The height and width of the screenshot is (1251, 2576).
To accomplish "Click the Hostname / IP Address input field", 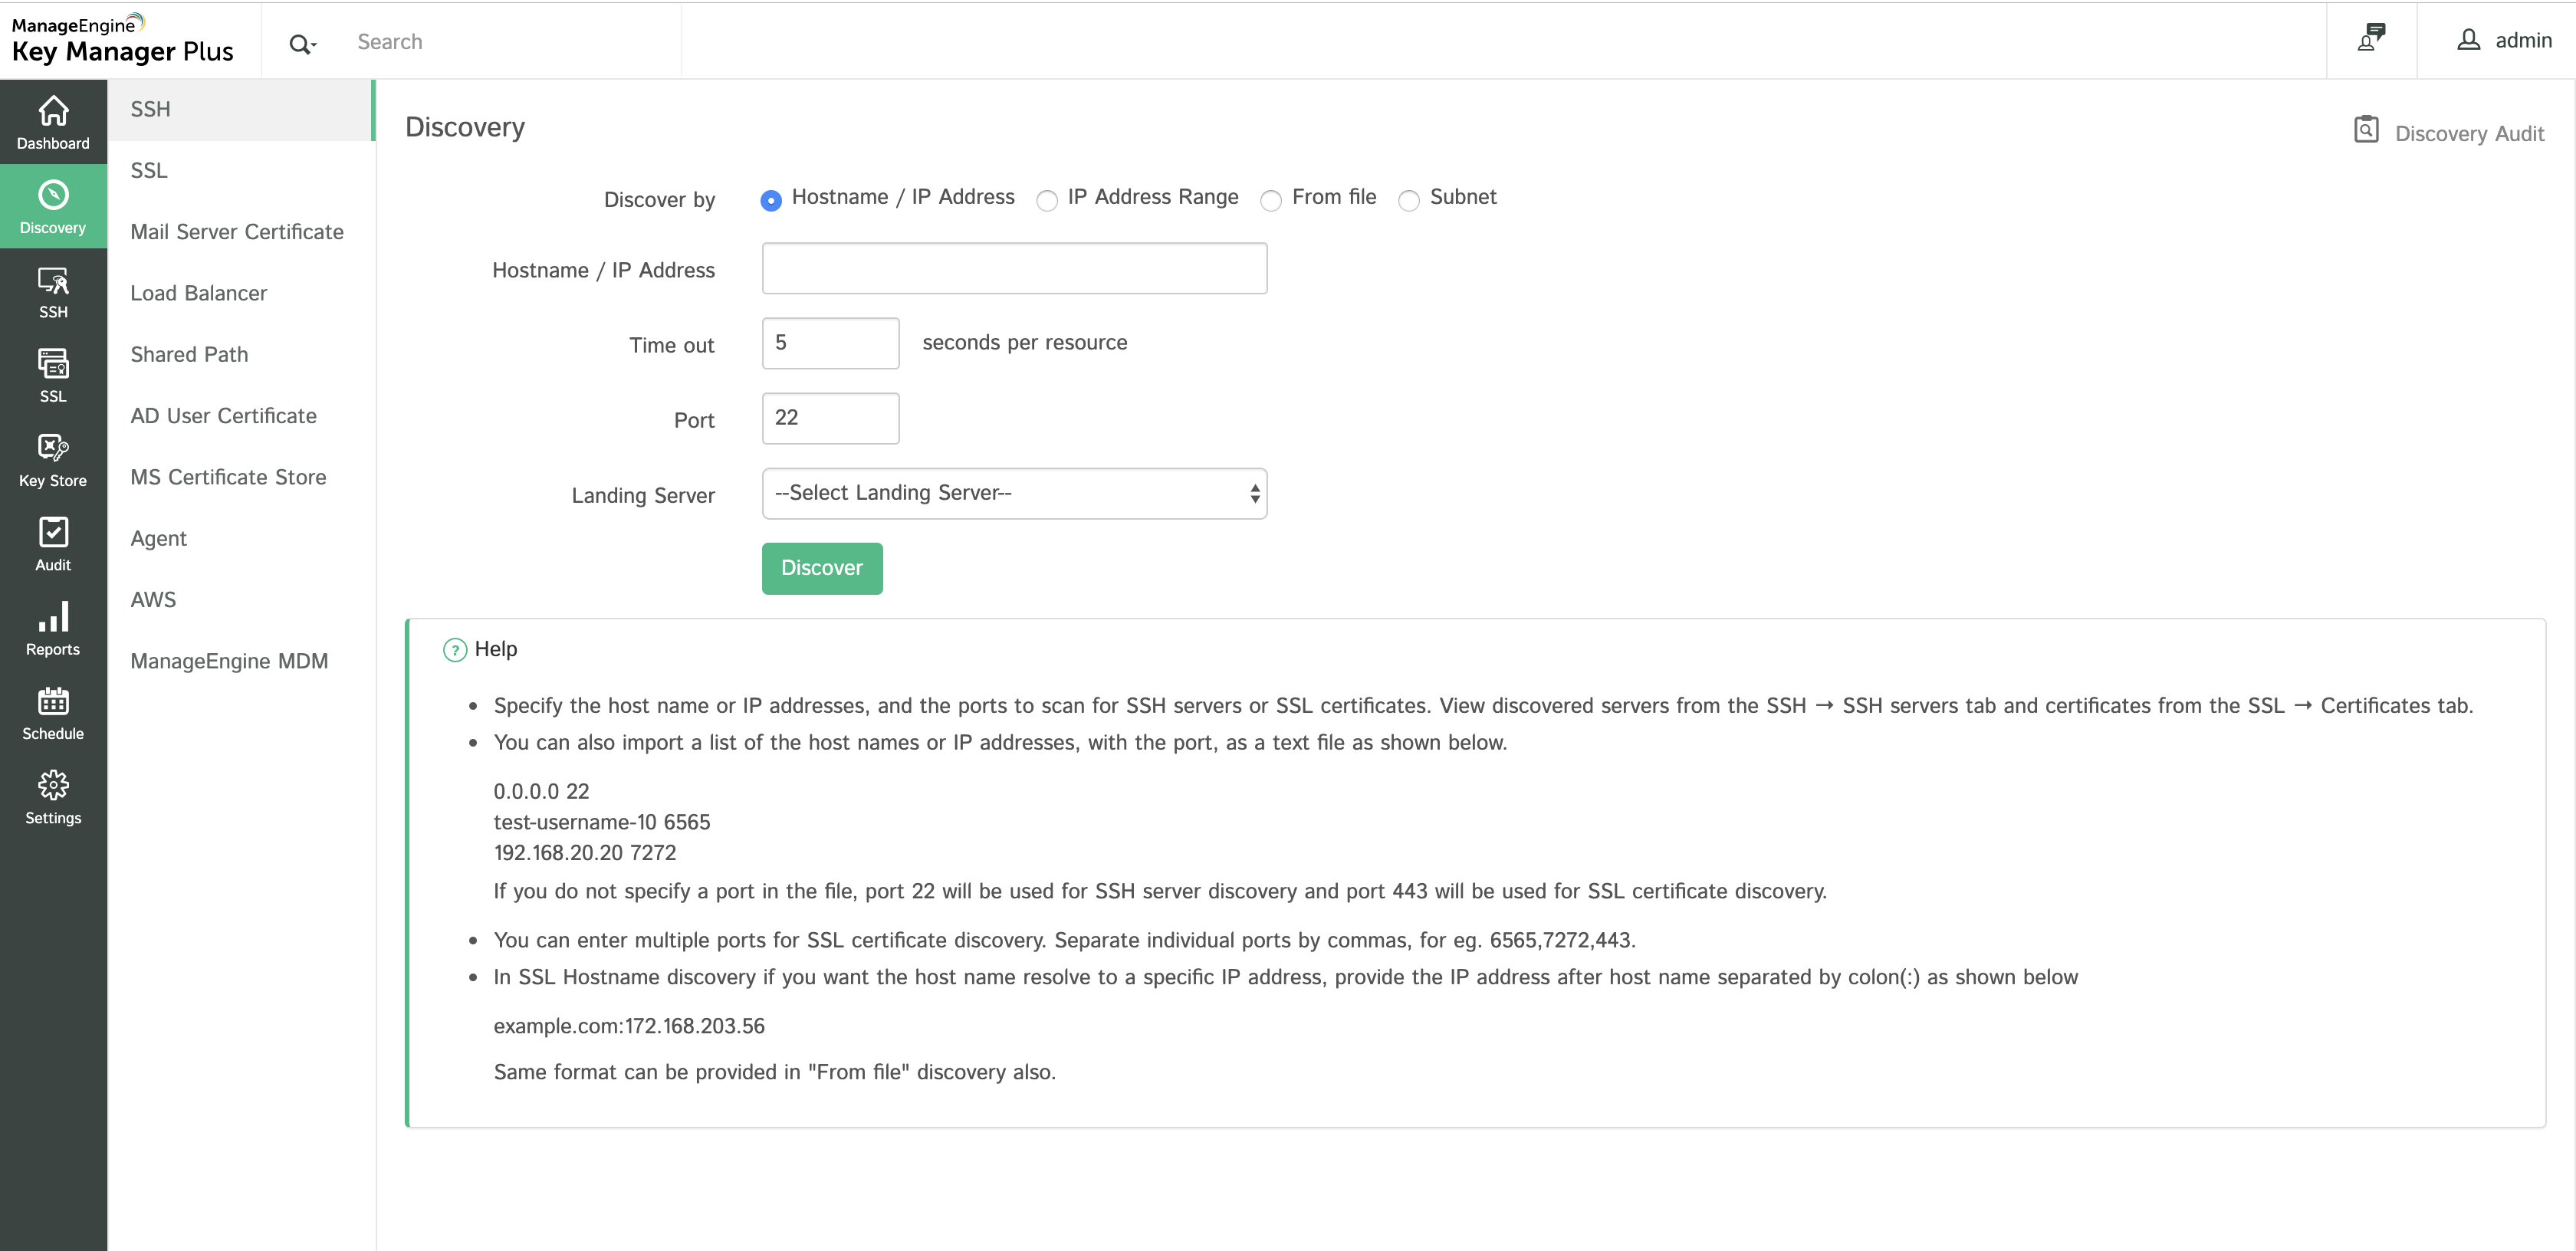I will pyautogui.click(x=1013, y=268).
